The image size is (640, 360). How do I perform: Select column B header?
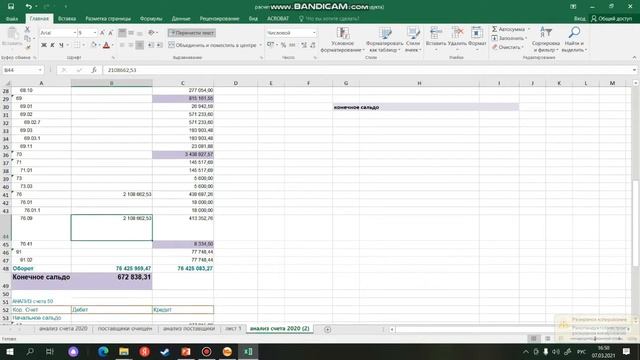(111, 83)
